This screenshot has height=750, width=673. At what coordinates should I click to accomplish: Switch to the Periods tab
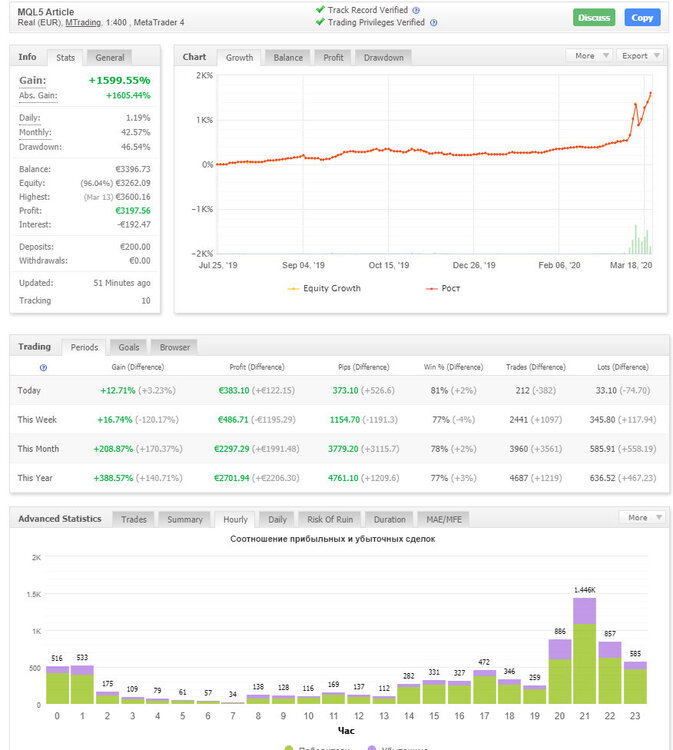pyautogui.click(x=84, y=347)
